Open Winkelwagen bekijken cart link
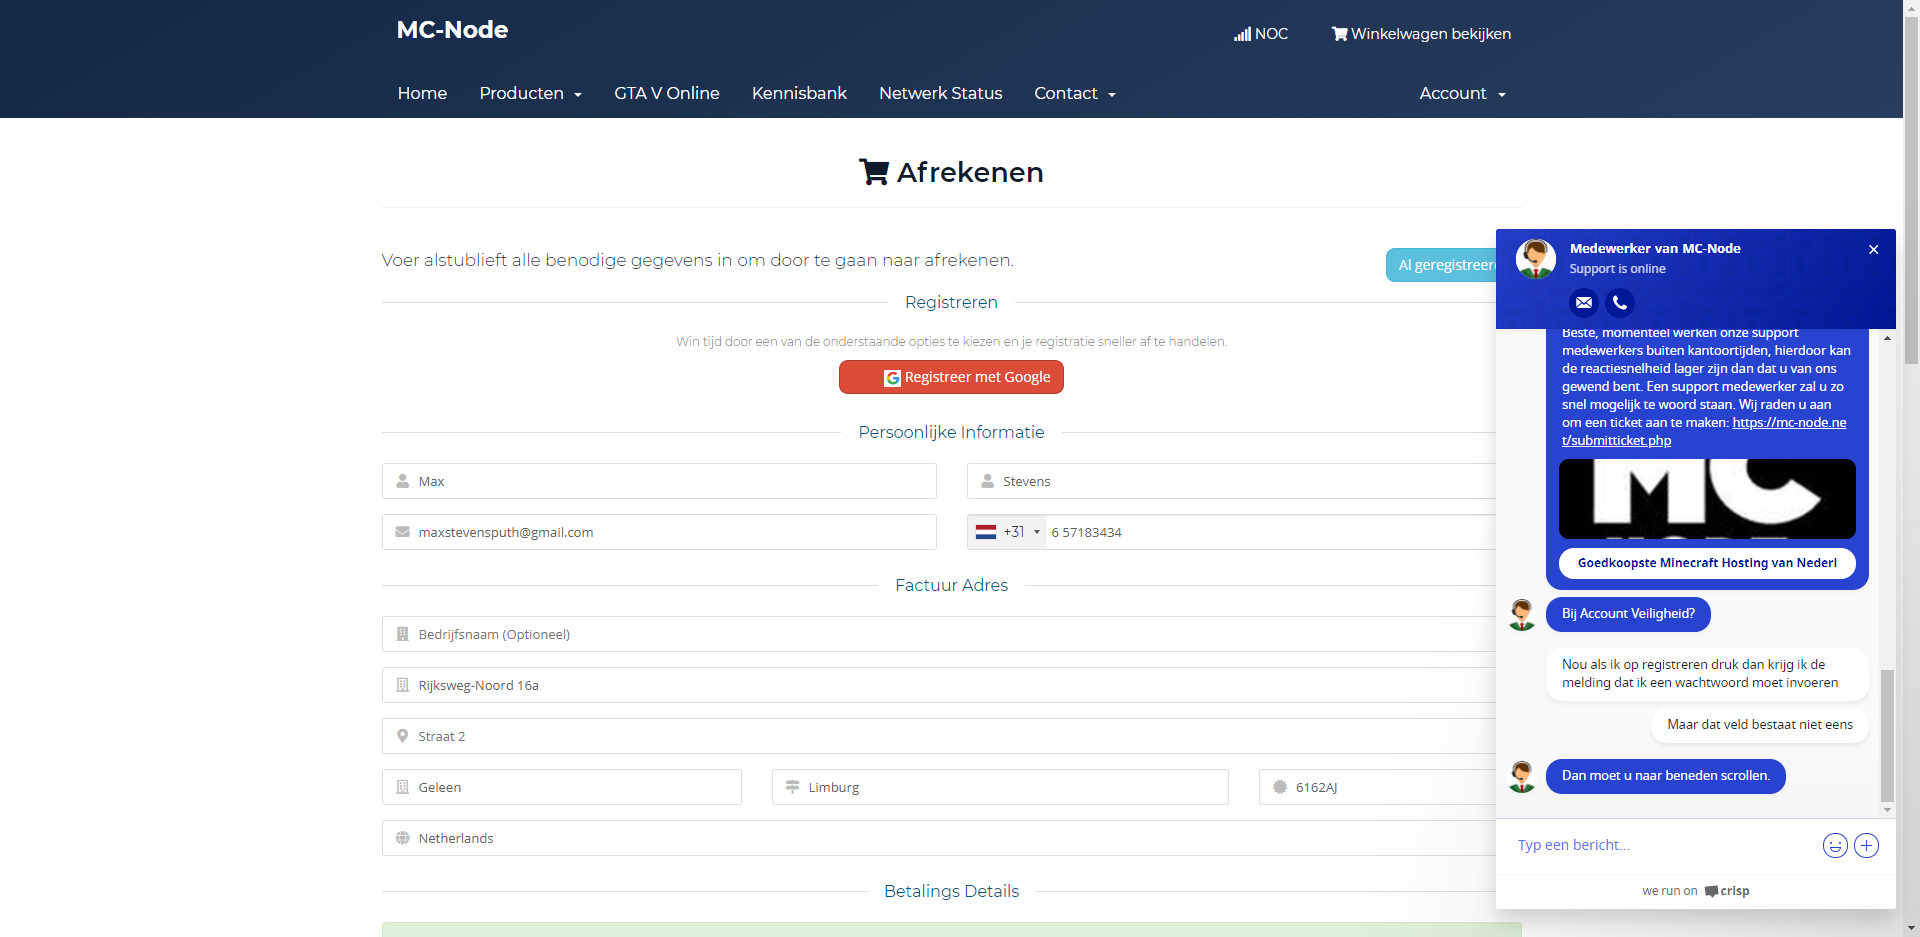This screenshot has height=937, width=1920. [1421, 34]
